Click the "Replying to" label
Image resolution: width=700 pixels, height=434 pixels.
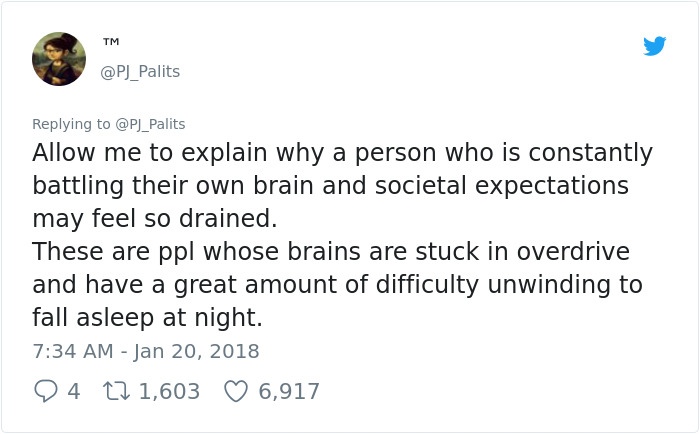click(71, 124)
